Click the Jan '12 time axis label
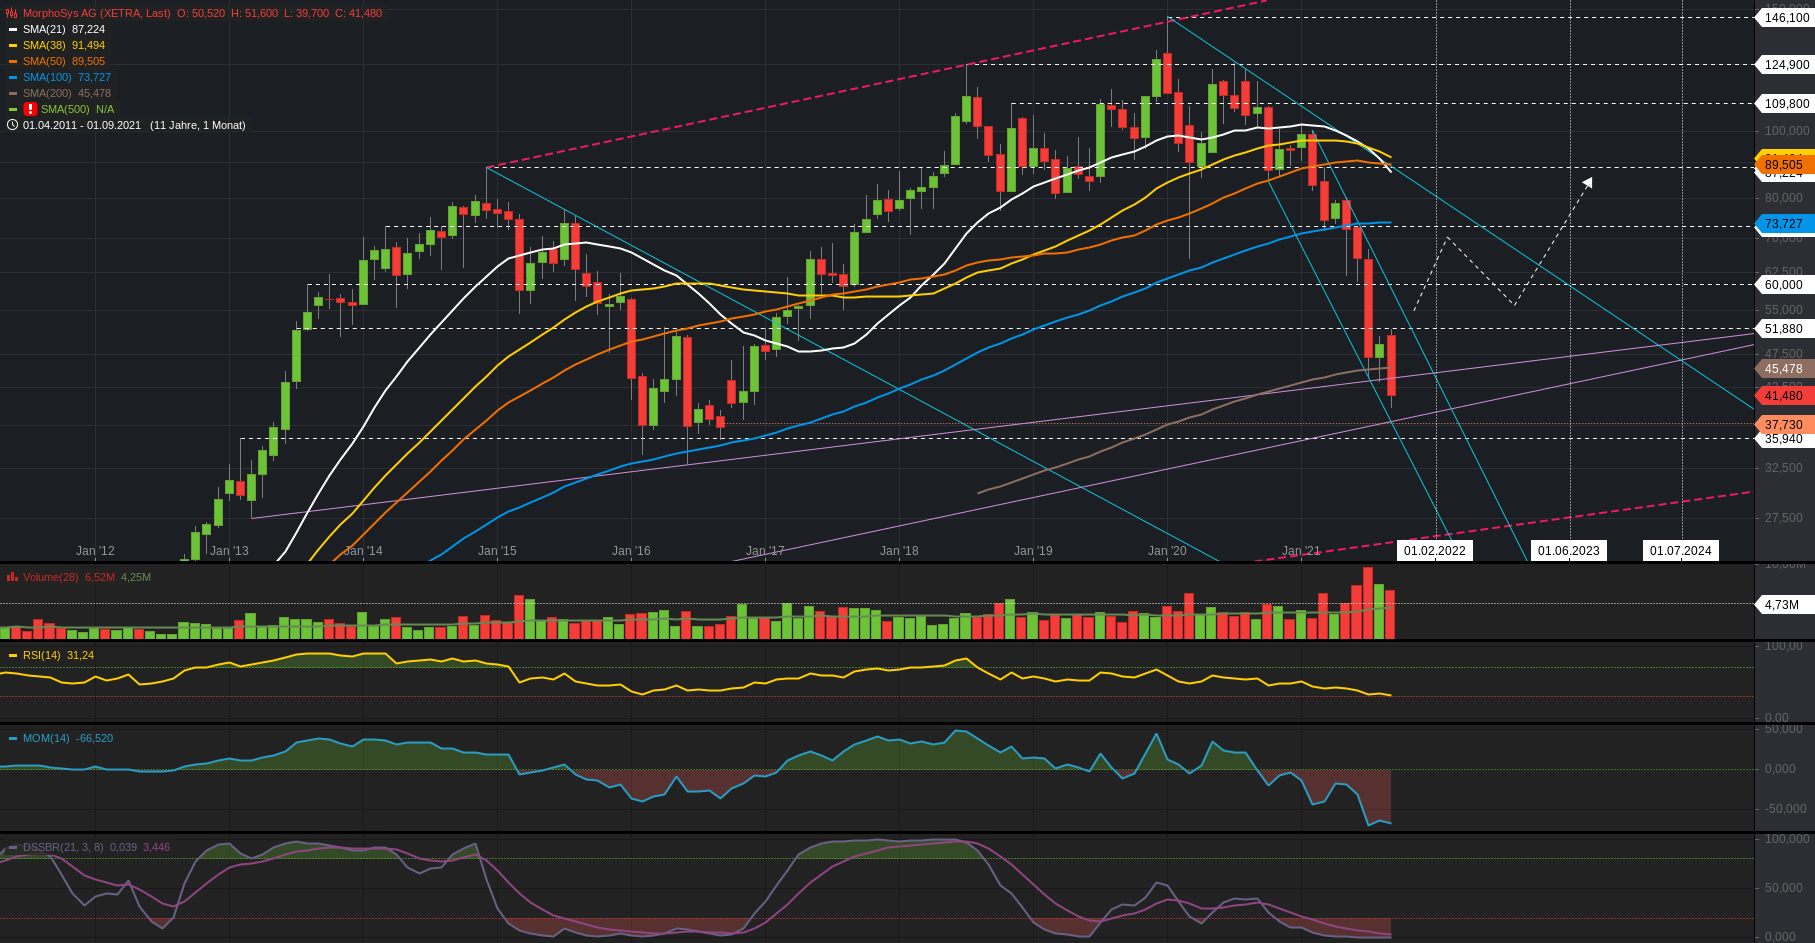 tap(95, 551)
